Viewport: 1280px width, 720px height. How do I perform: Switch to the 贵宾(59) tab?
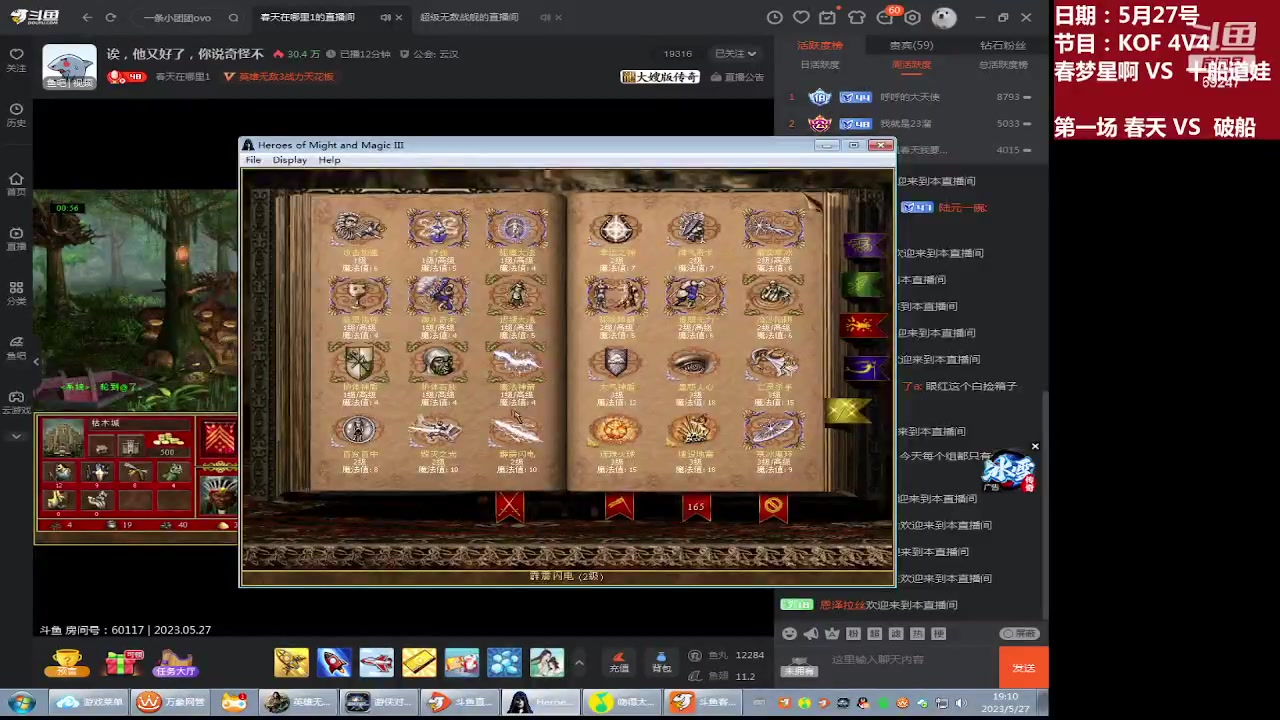tap(911, 45)
